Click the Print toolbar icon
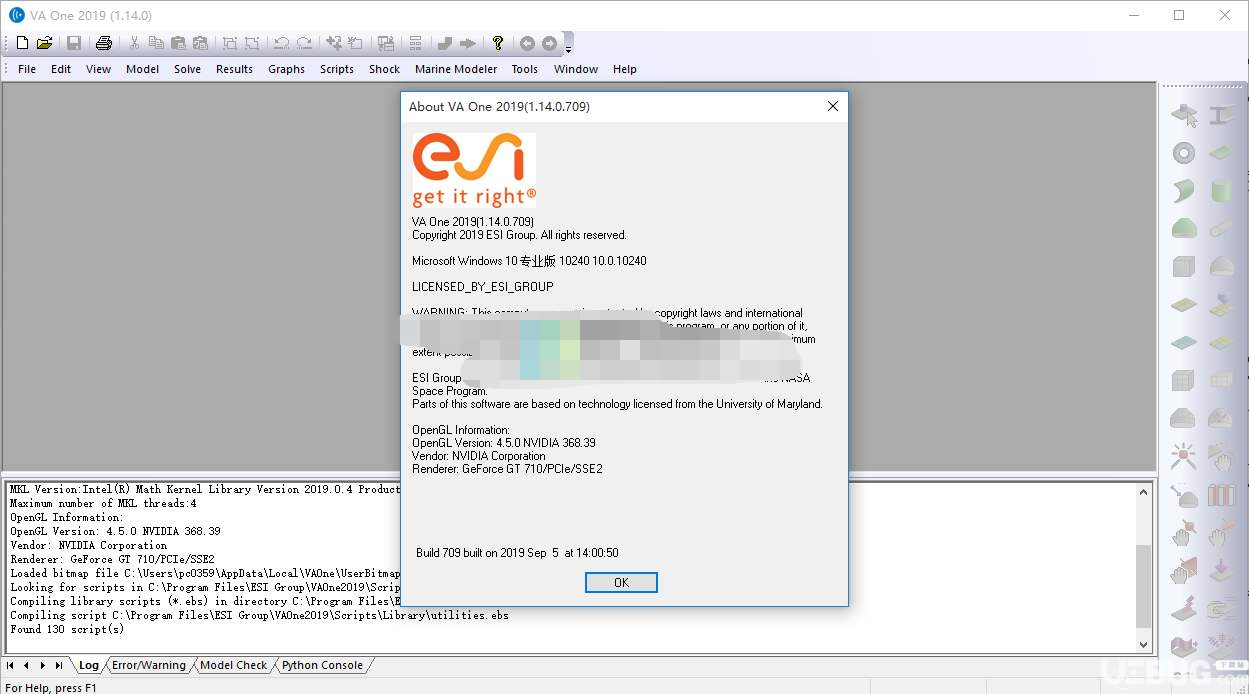 pyautogui.click(x=103, y=43)
